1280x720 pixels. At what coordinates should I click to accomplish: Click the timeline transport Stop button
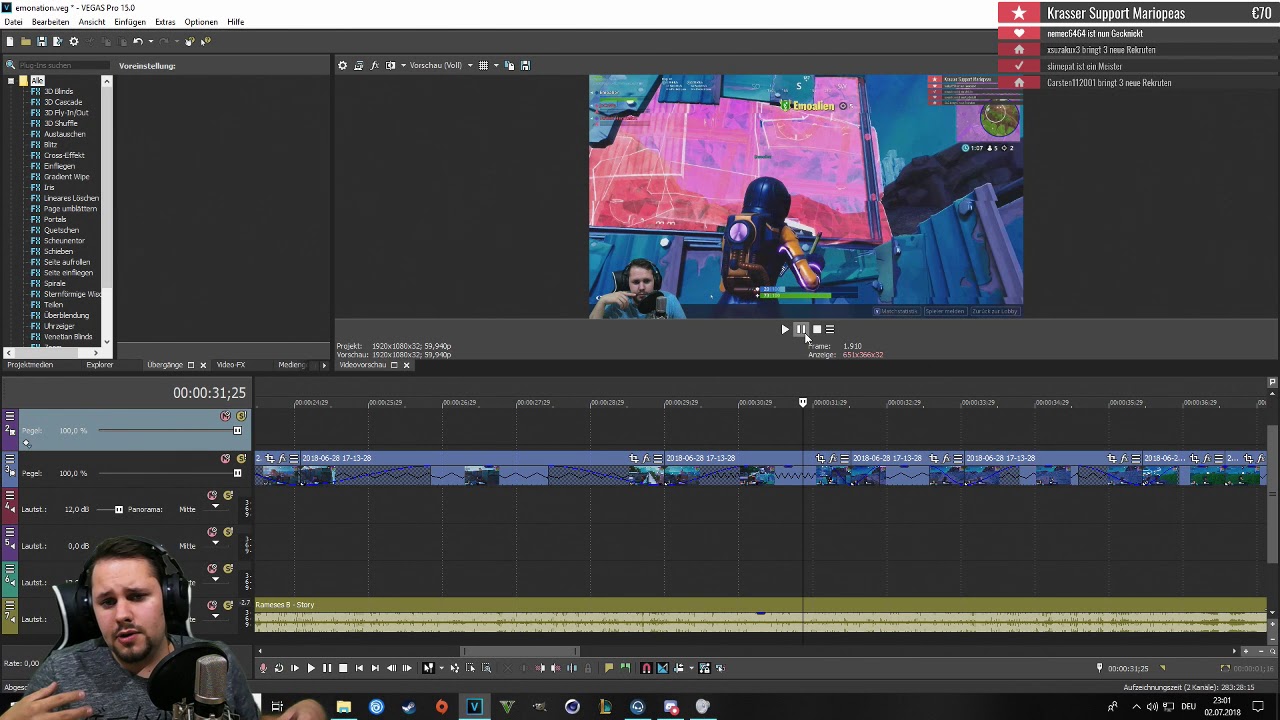click(x=343, y=668)
